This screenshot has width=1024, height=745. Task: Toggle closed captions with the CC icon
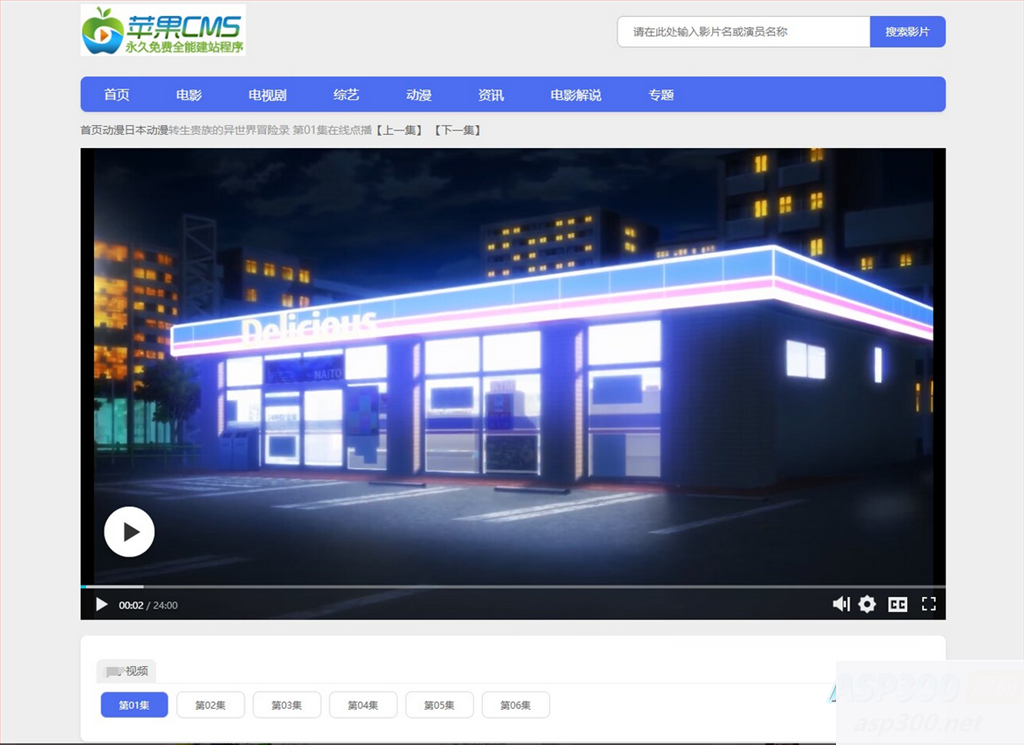coord(897,604)
